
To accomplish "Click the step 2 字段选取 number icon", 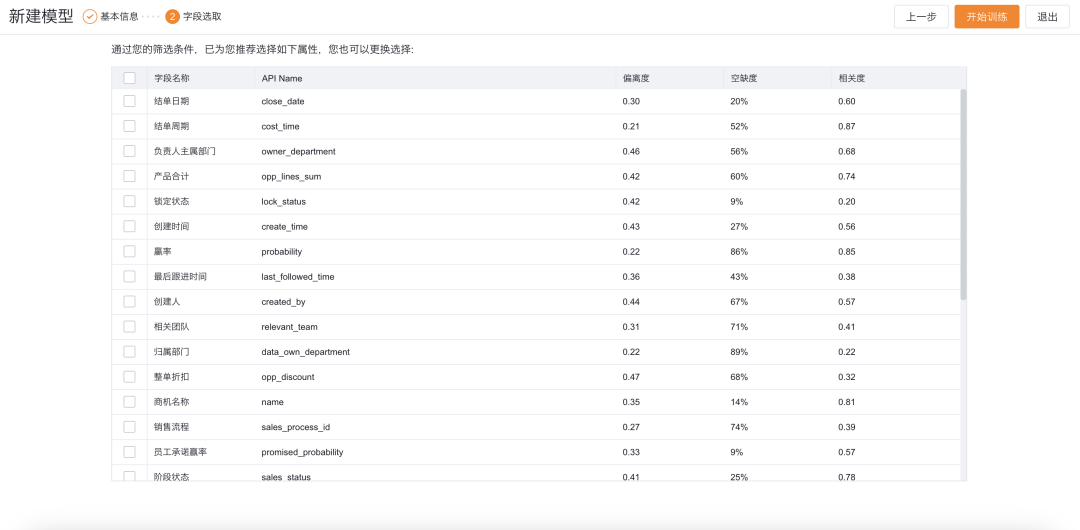I will [173, 17].
